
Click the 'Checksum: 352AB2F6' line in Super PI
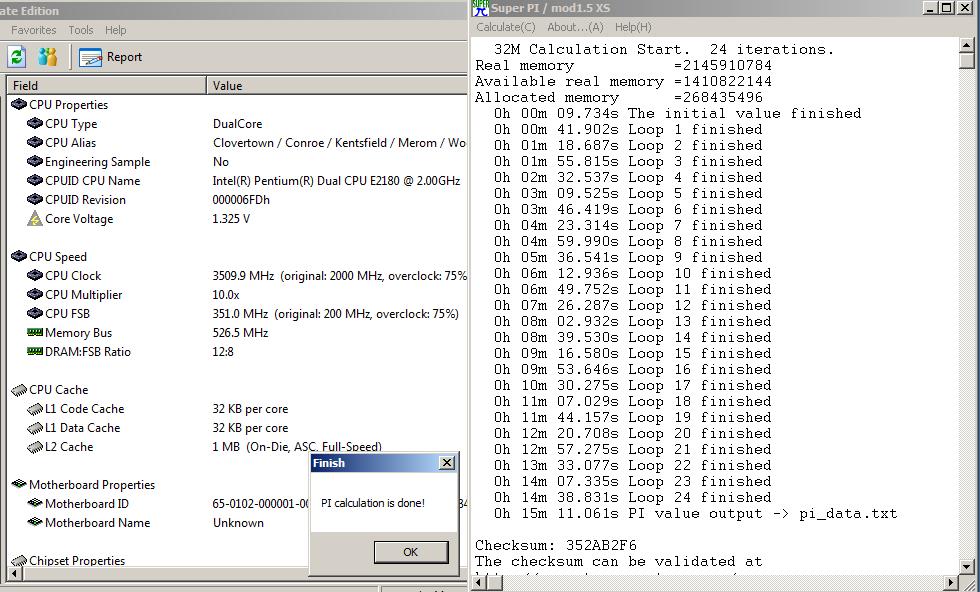(556, 545)
